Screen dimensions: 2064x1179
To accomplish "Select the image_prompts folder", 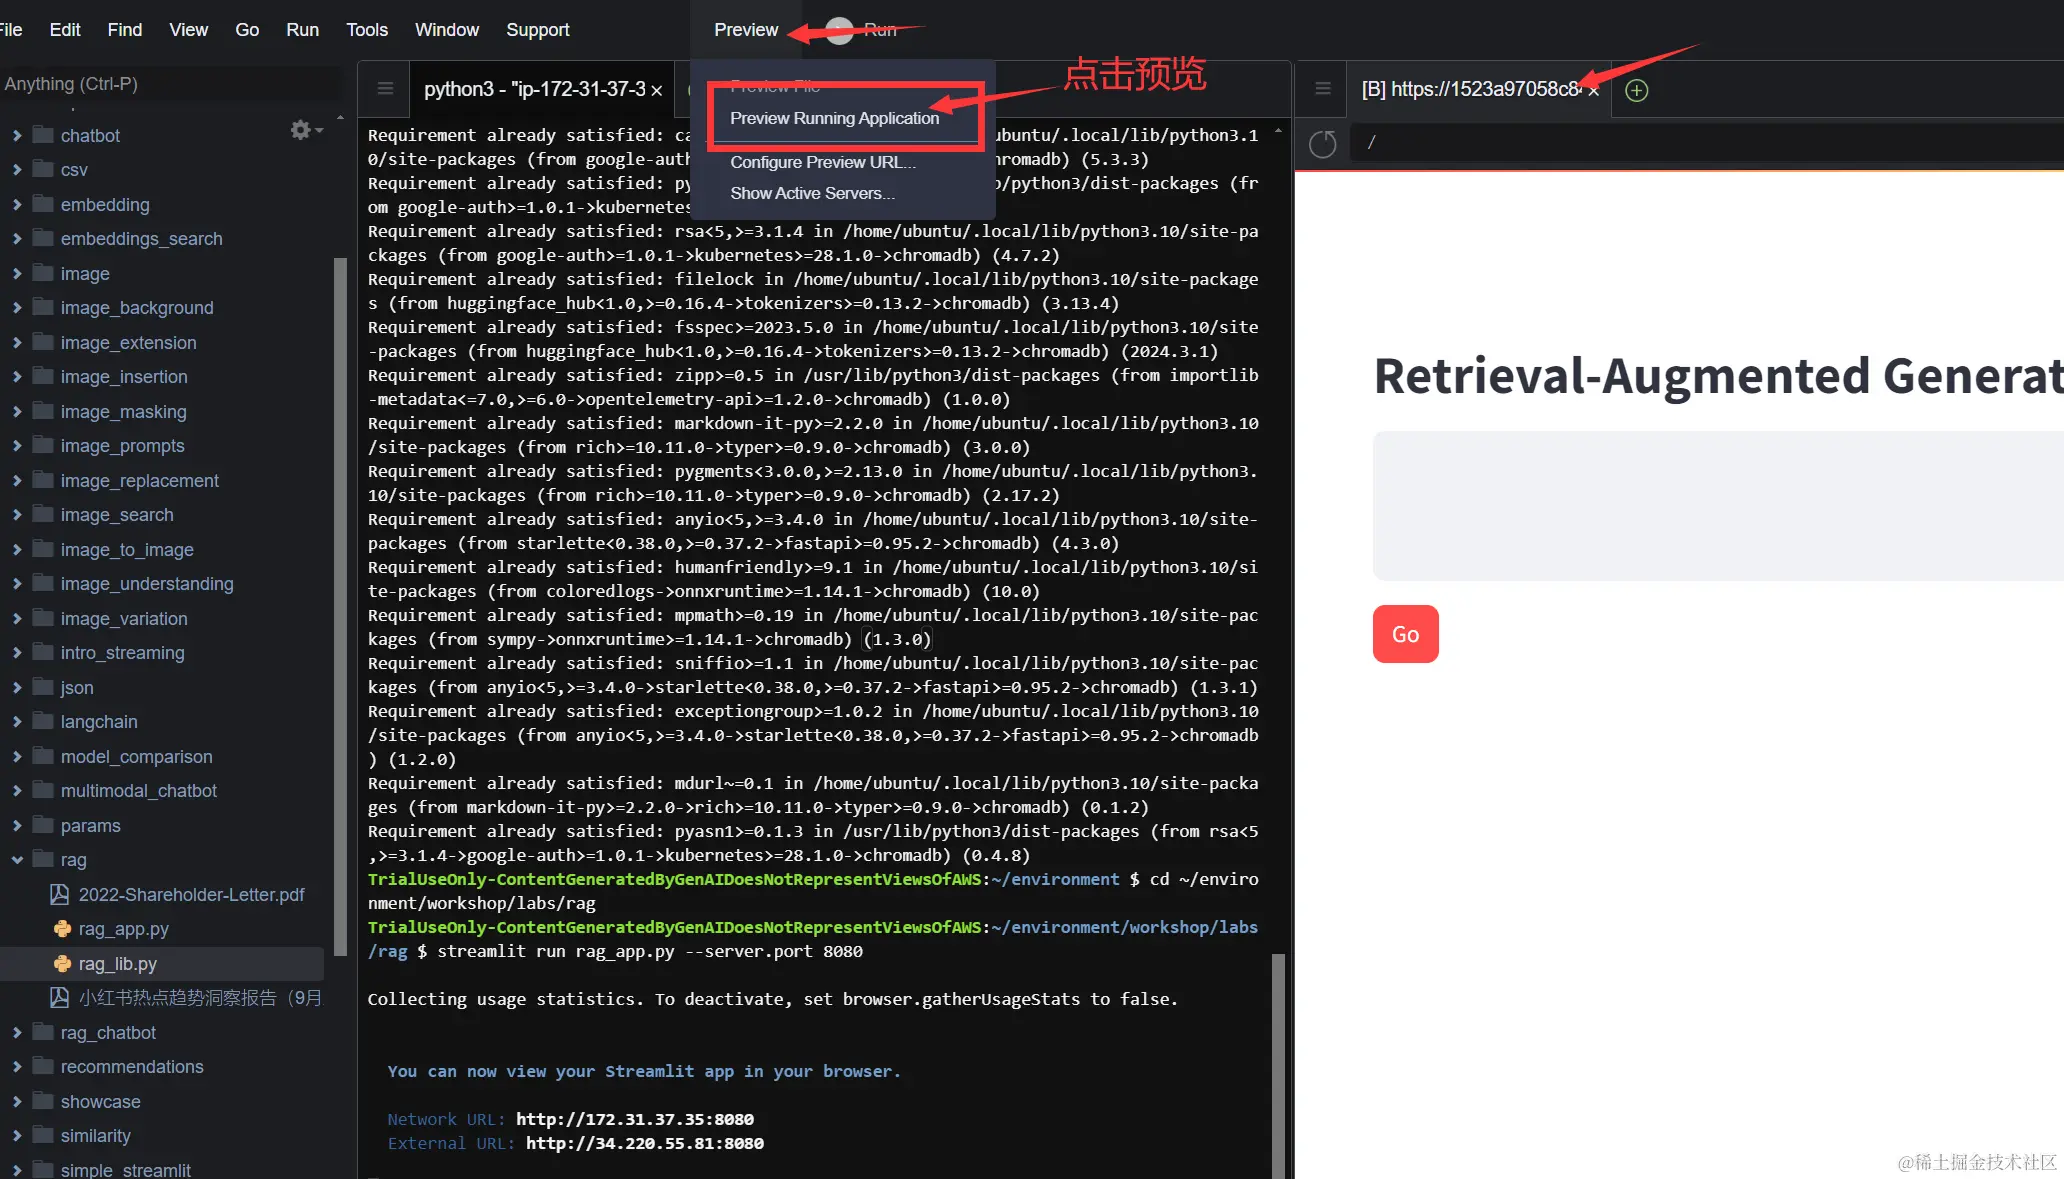I will coord(122,446).
